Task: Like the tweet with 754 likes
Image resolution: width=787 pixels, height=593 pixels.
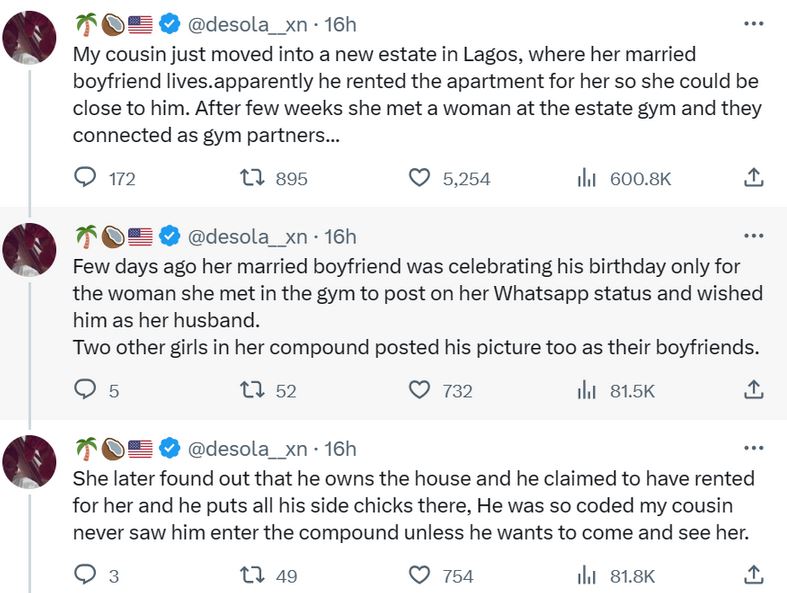Action: click(420, 575)
